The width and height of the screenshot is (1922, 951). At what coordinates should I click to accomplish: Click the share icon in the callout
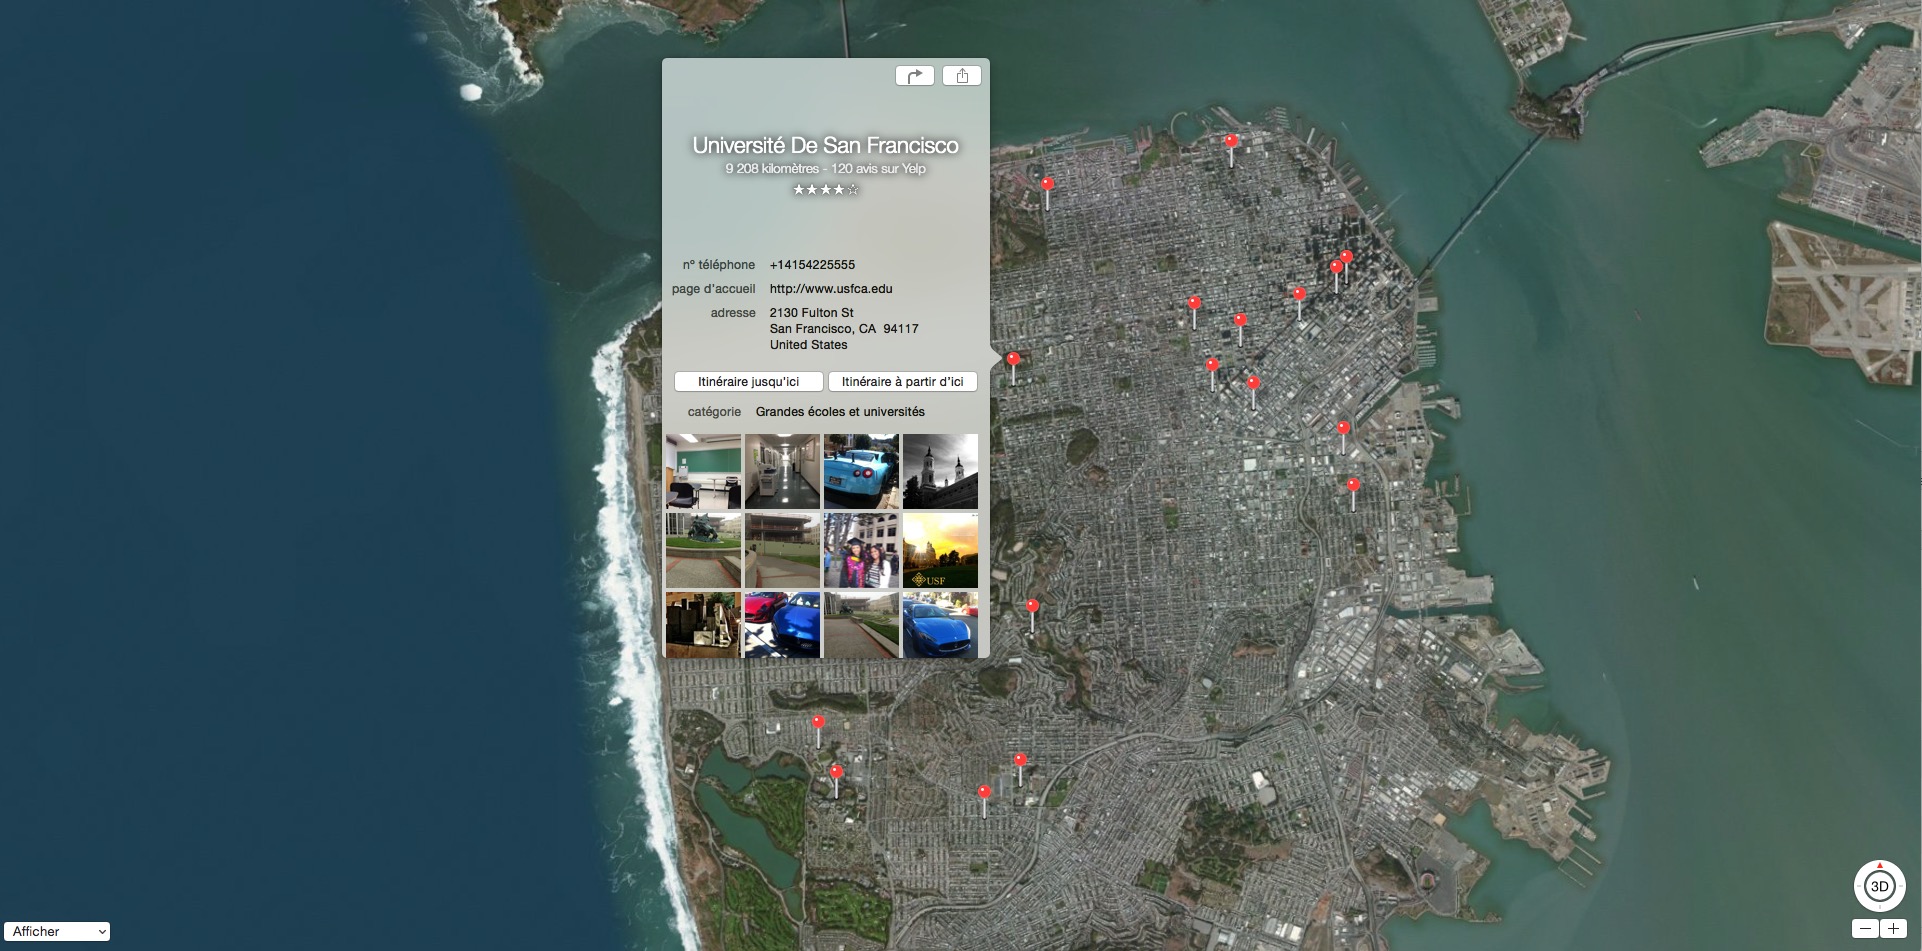click(962, 76)
